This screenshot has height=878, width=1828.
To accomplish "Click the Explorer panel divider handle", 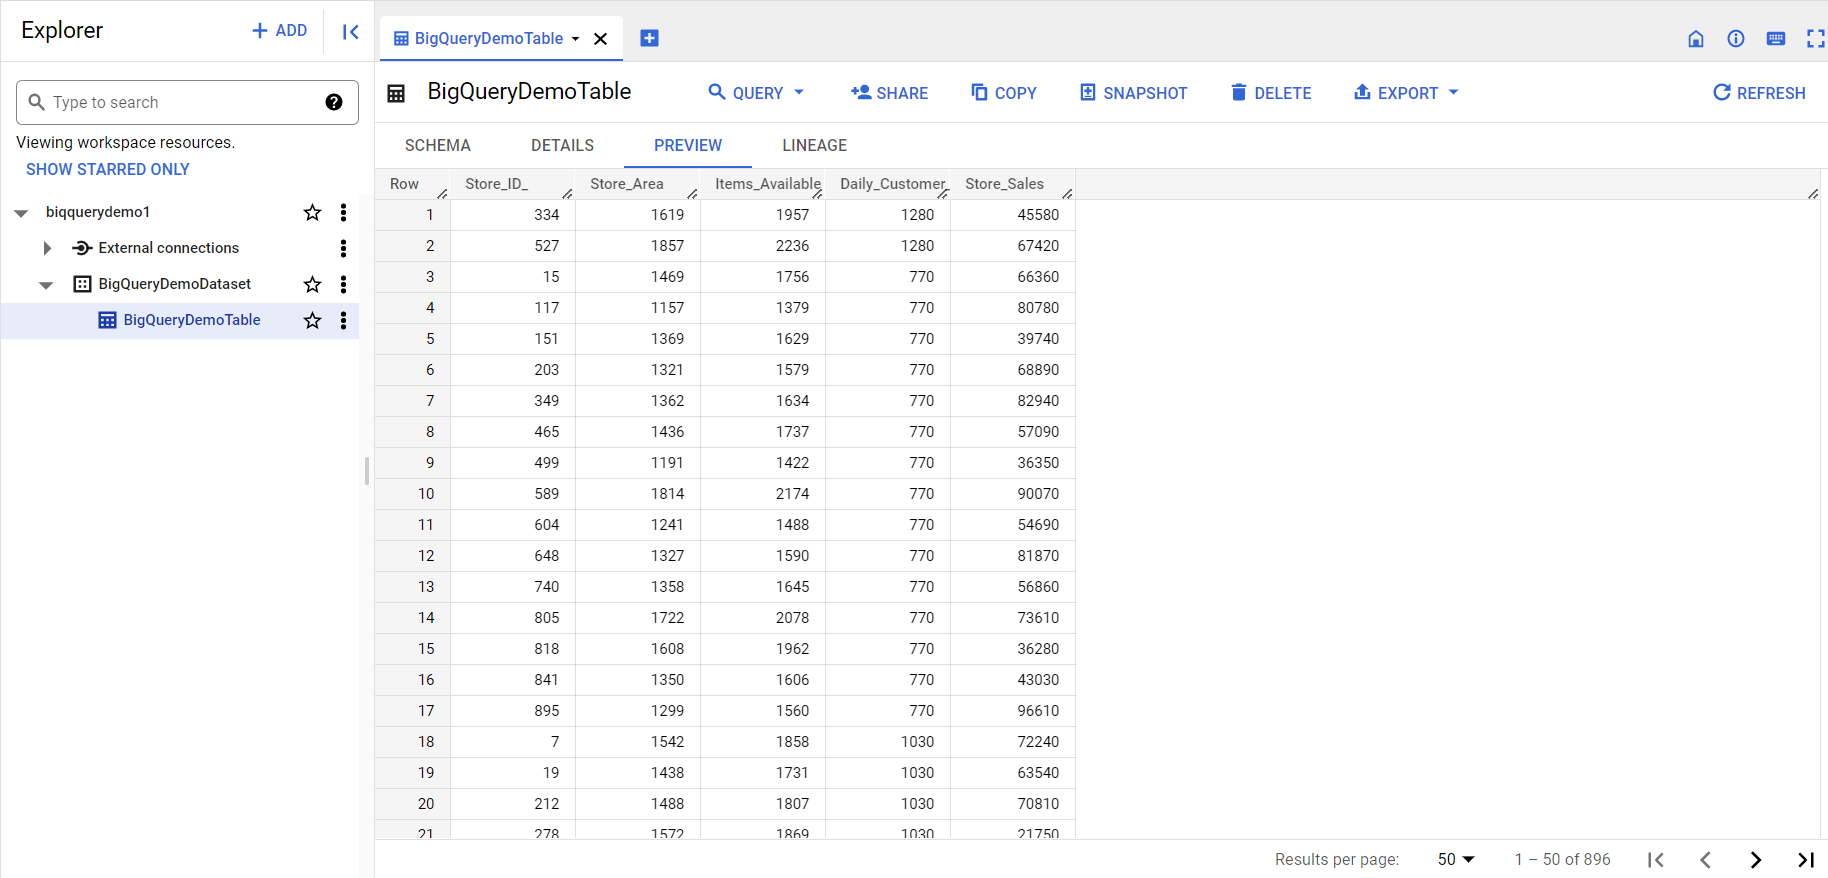I will click(x=367, y=470).
